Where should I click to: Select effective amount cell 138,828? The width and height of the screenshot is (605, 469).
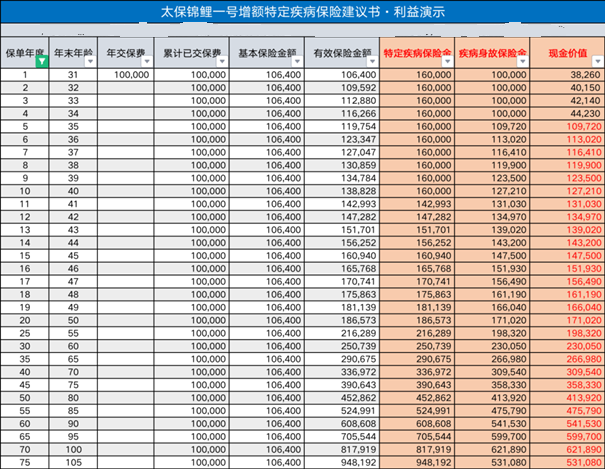tap(342, 191)
